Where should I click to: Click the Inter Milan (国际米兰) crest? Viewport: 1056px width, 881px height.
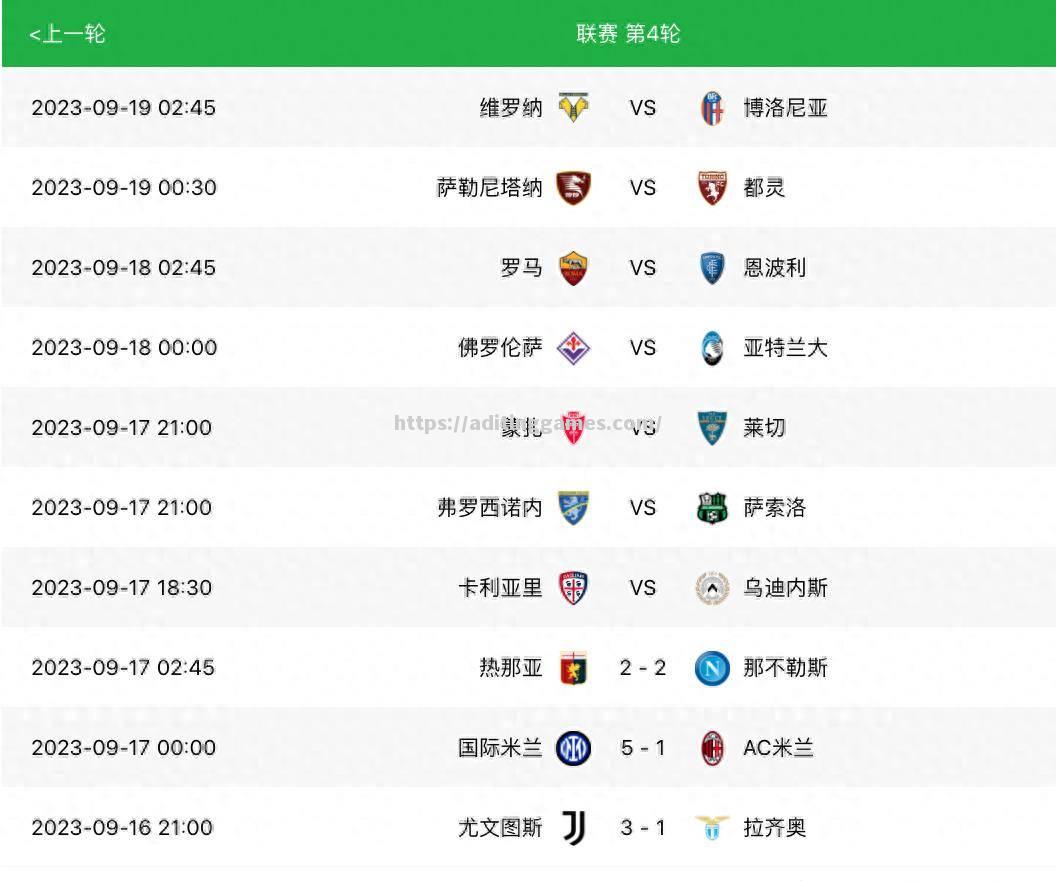573,748
